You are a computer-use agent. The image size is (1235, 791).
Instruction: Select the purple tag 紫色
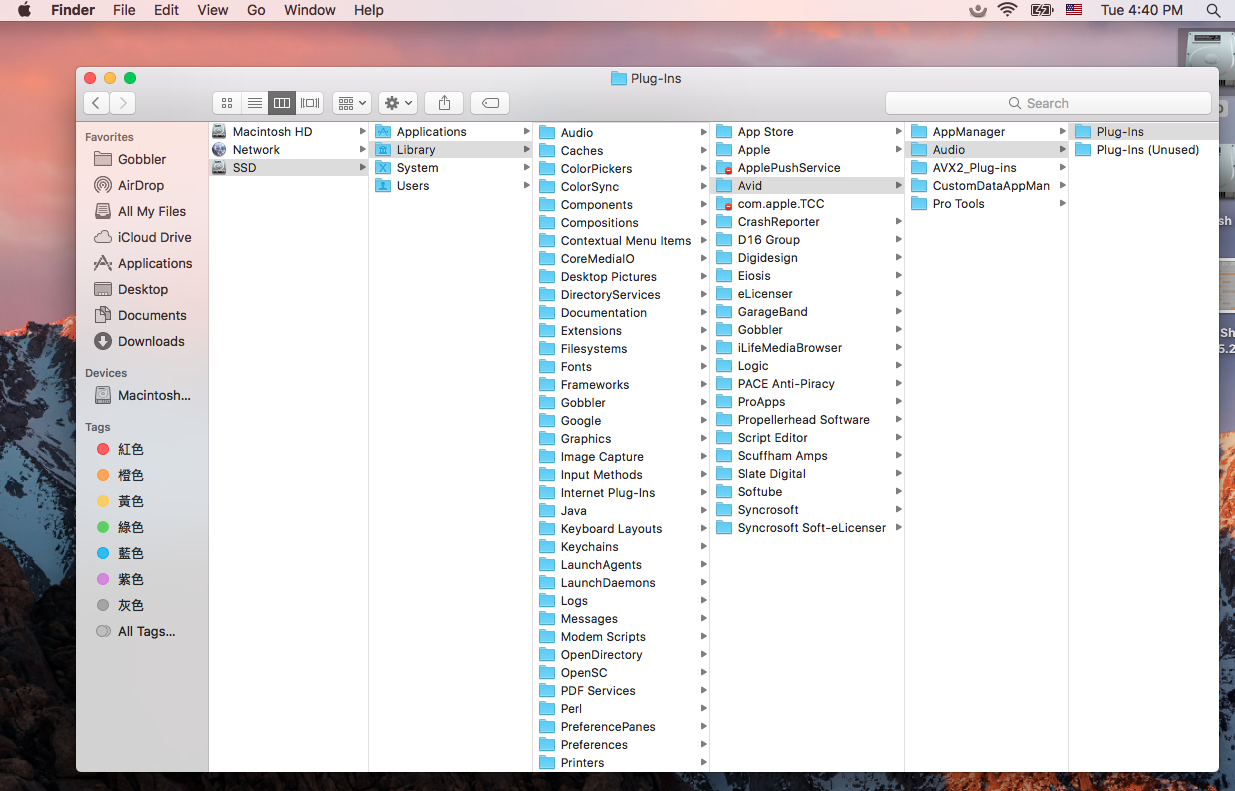pos(131,579)
